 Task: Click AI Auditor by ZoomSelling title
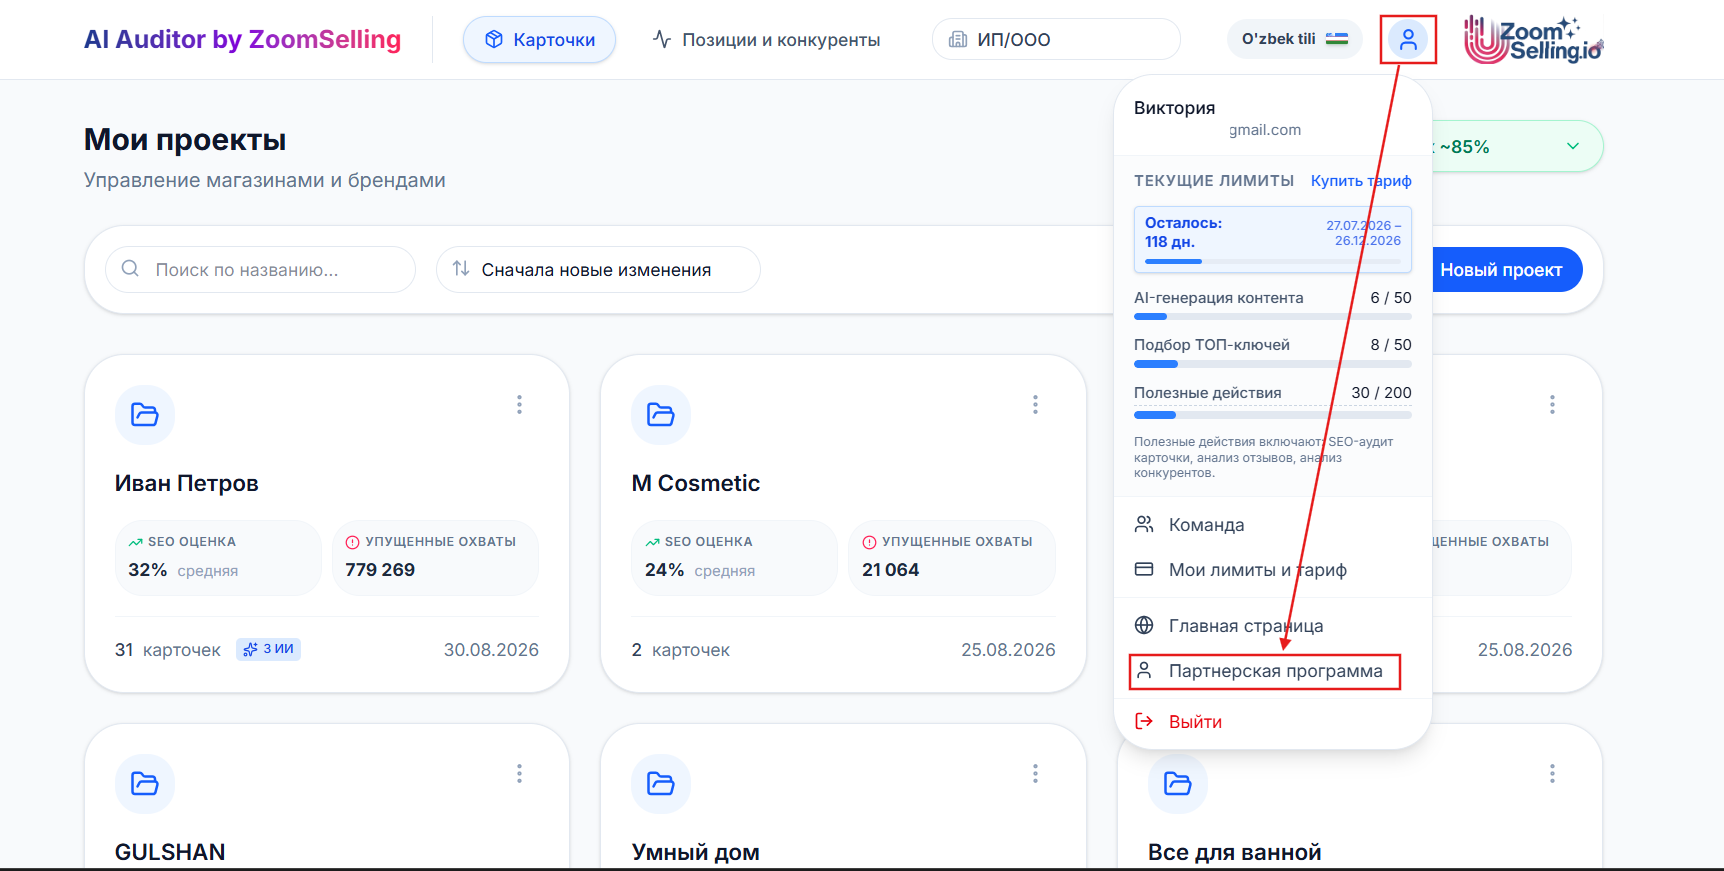(242, 39)
